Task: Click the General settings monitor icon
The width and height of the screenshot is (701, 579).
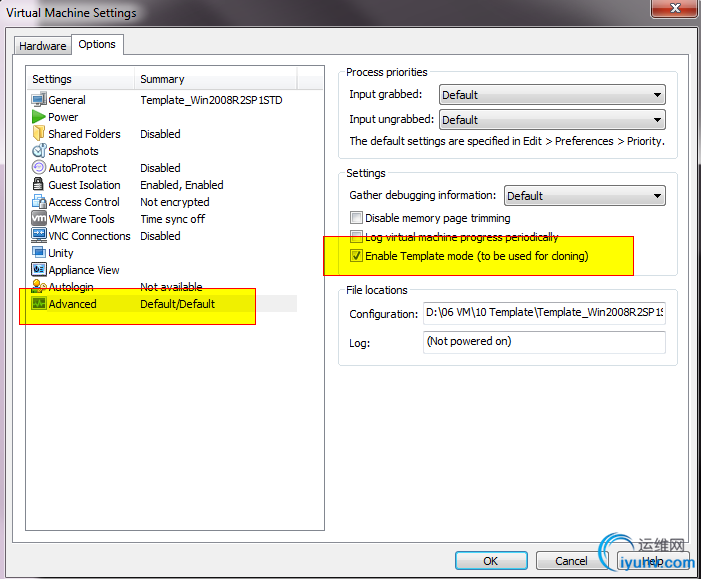Action: pyautogui.click(x=39, y=99)
